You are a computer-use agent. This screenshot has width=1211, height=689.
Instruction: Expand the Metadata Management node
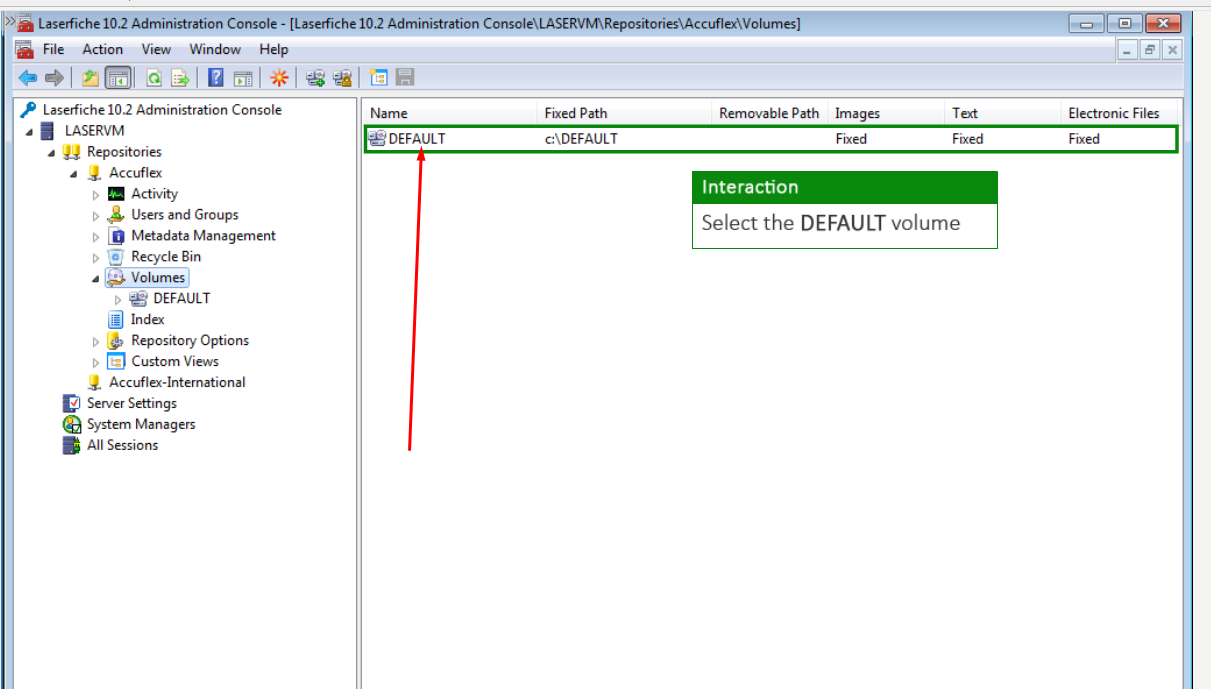click(96, 237)
